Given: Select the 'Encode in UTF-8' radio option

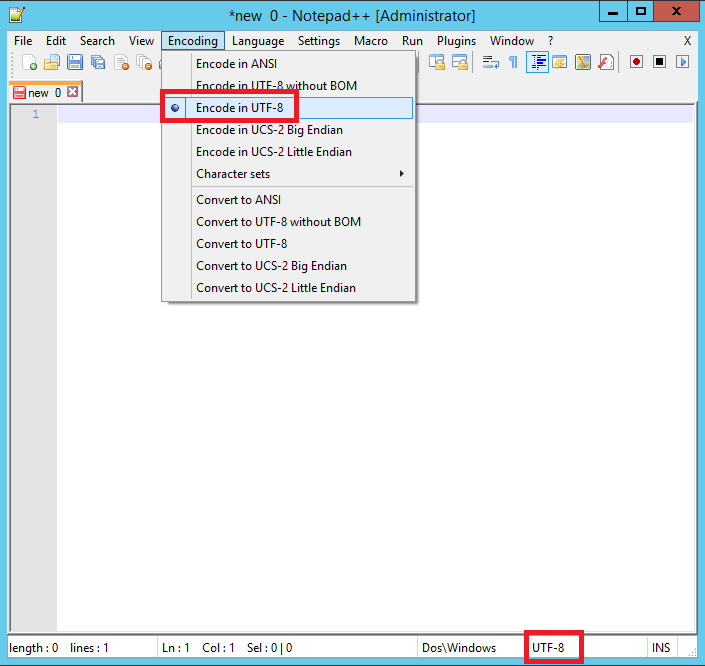Looking at the screenshot, I should coord(287,108).
